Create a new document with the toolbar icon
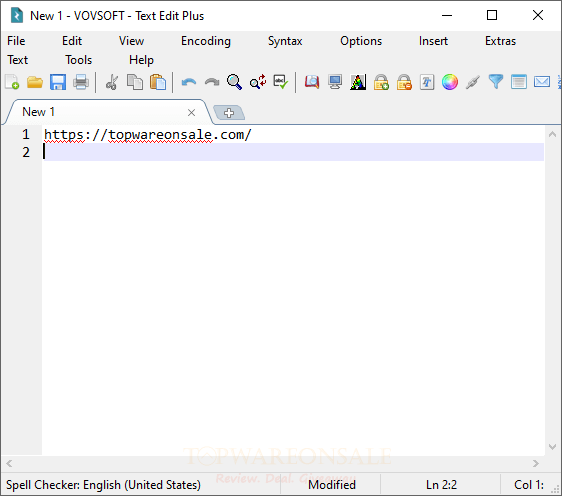 pos(12,82)
